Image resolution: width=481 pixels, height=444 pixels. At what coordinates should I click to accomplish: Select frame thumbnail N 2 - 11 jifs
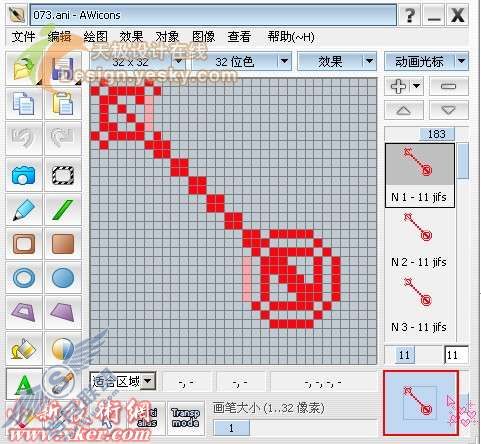[x=419, y=240]
